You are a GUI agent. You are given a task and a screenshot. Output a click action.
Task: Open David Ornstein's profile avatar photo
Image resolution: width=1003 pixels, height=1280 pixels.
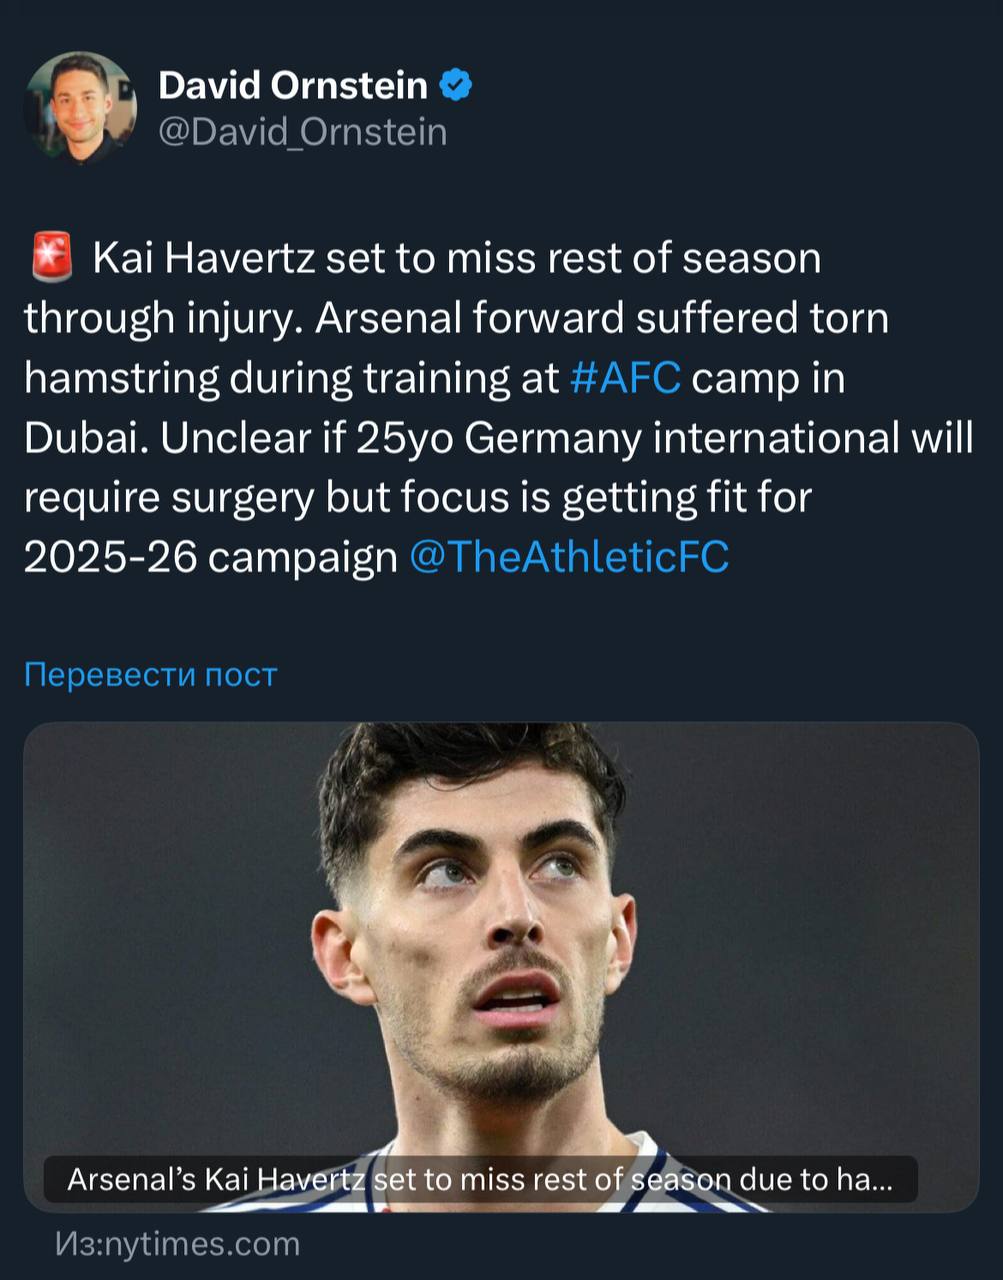80,108
